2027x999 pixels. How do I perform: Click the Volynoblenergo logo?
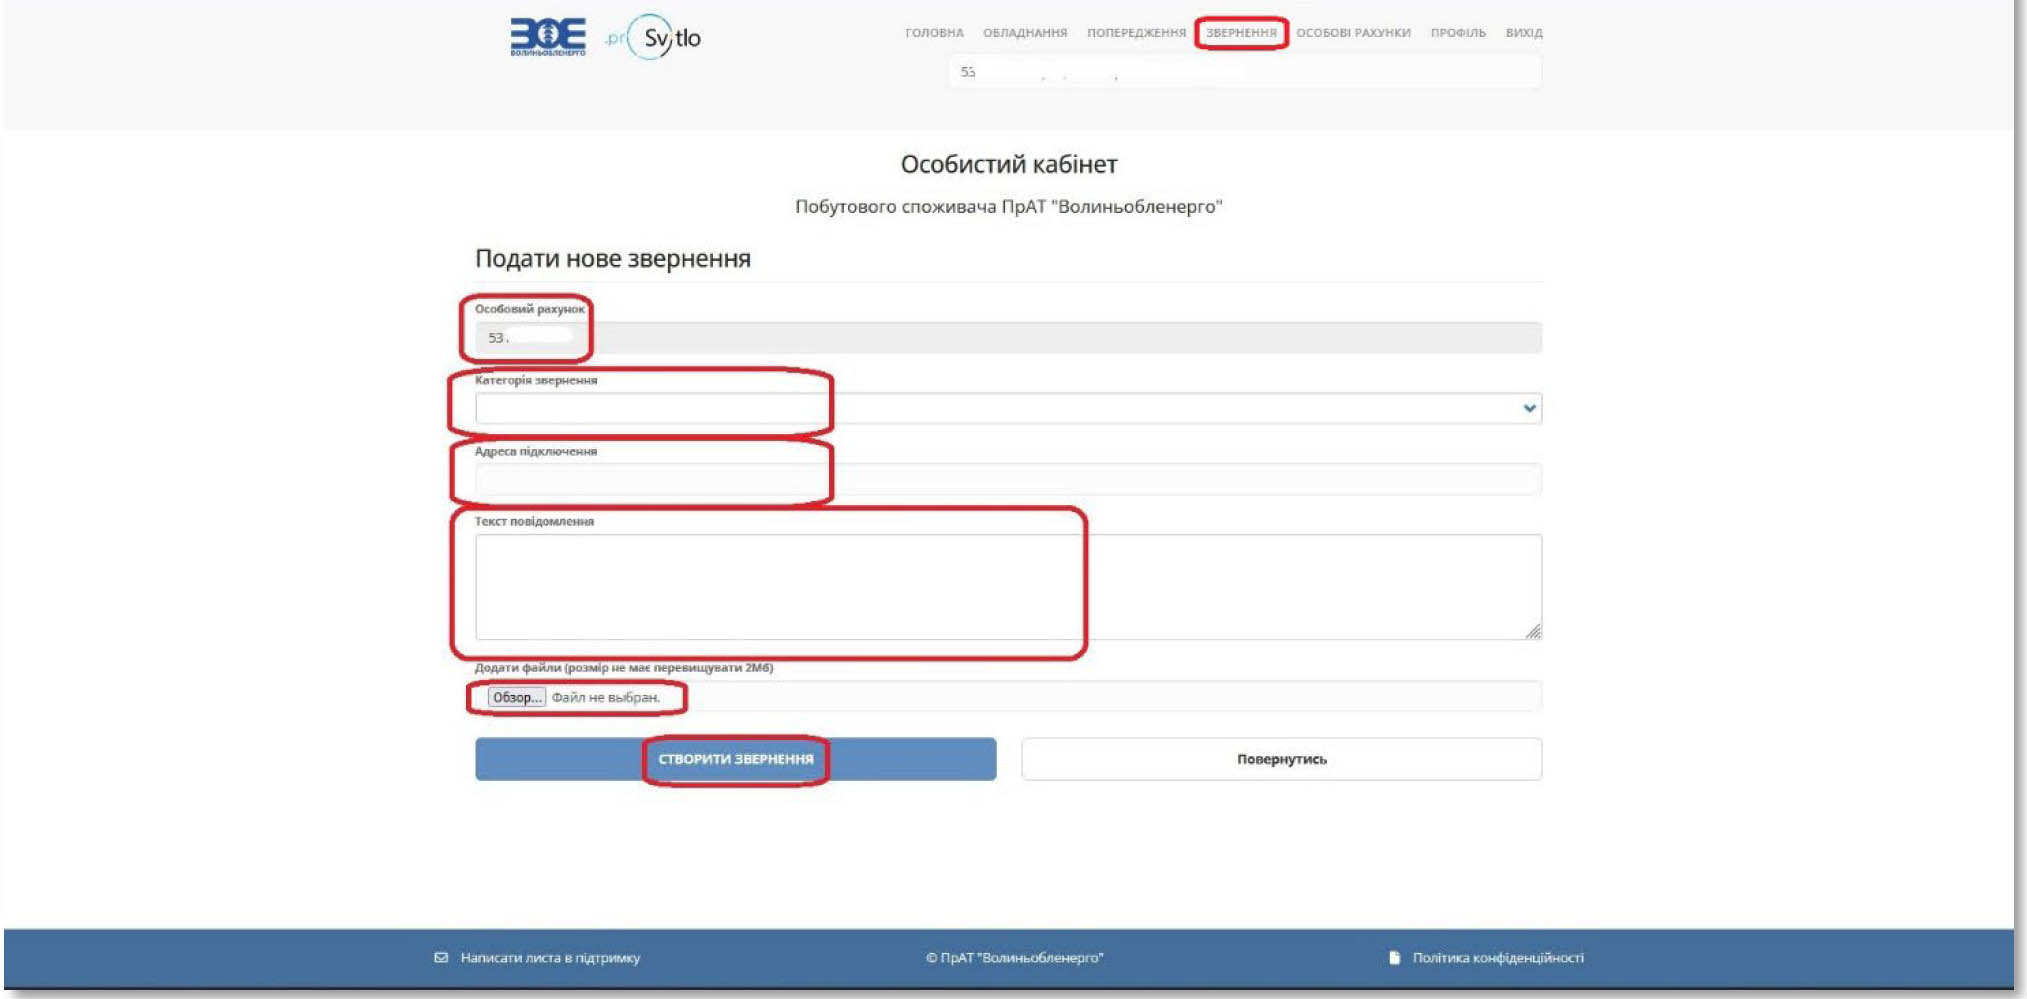click(548, 37)
